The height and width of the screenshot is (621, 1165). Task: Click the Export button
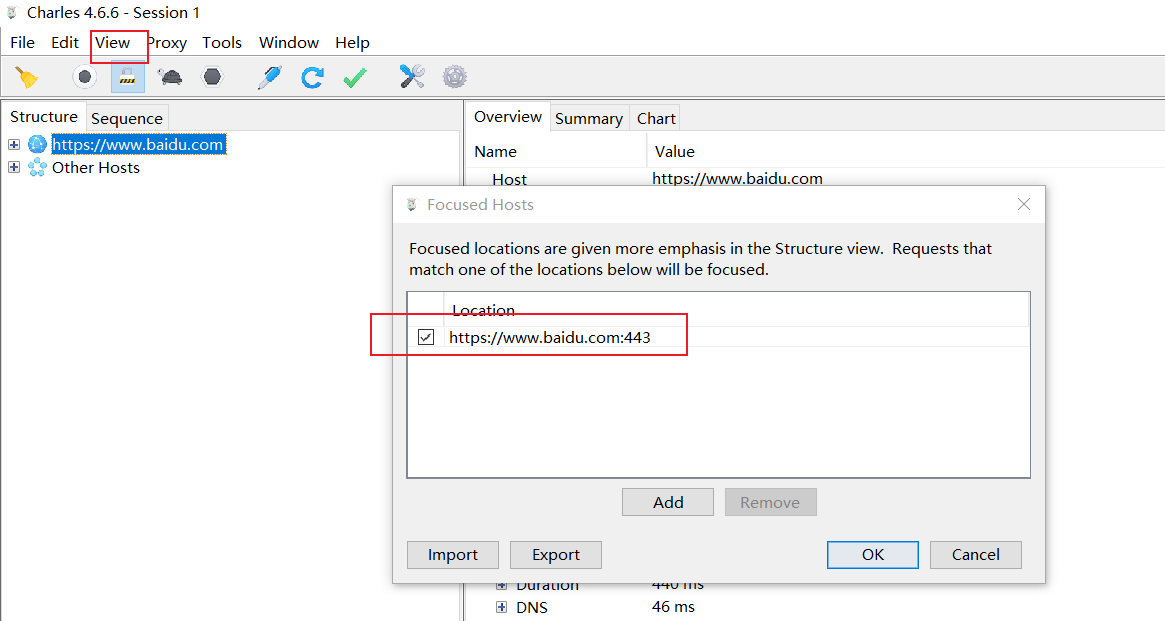[x=556, y=555]
